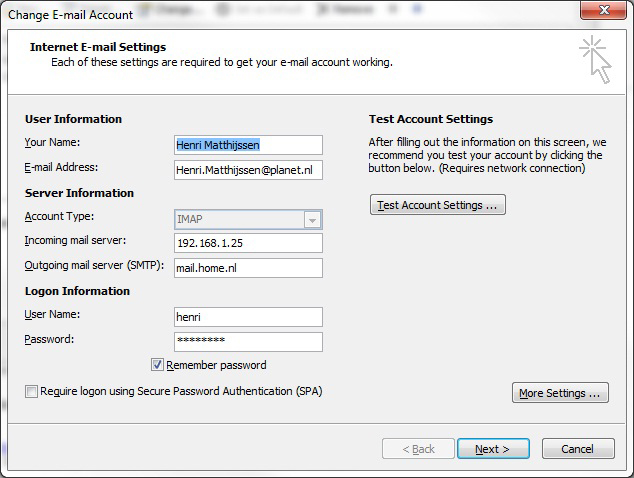Click the Change E-mail Account title bar
Screen dimensions: 634x478
click(283, 13)
